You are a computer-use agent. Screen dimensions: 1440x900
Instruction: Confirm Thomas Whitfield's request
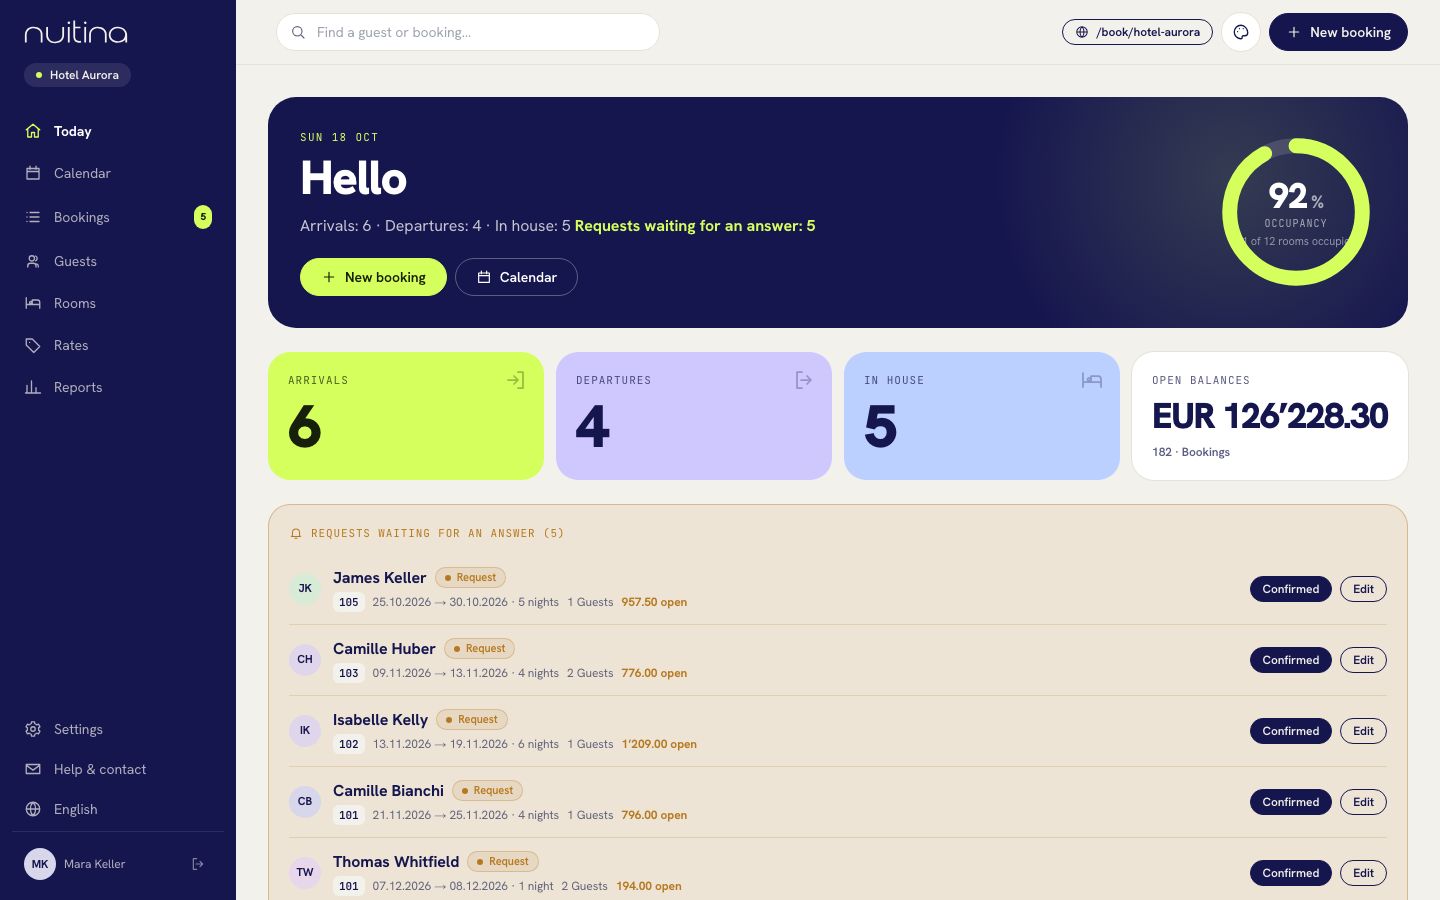tap(1291, 873)
